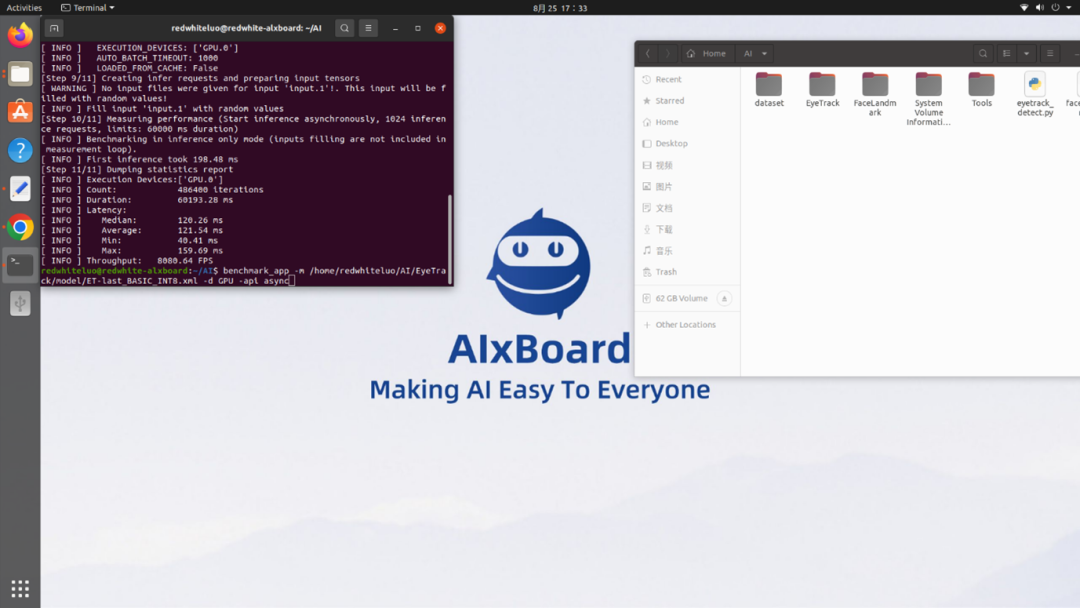
Task: Minimize the terminal window
Action: coord(395,28)
